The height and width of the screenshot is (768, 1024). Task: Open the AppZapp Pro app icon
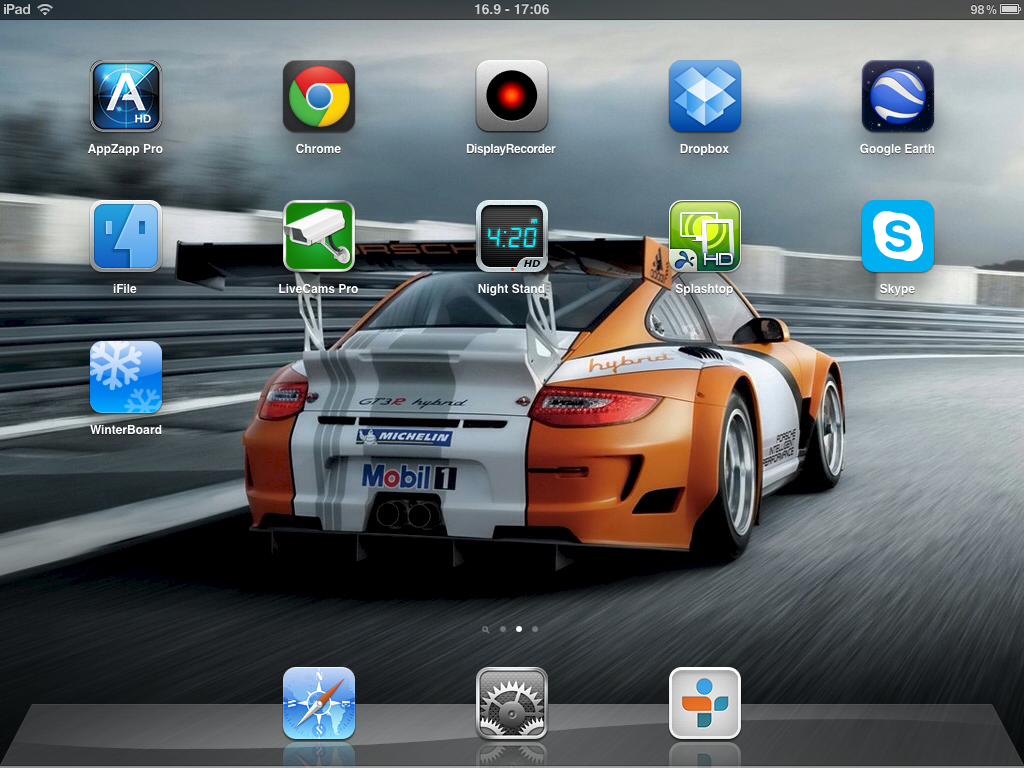pyautogui.click(x=125, y=96)
